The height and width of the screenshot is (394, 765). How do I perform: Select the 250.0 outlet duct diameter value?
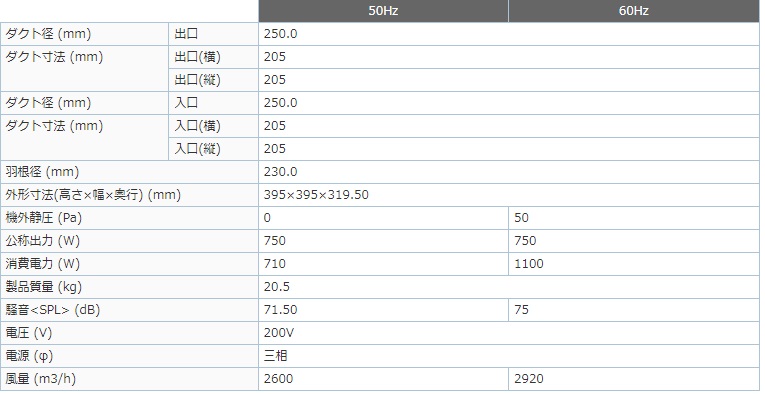[x=281, y=34]
